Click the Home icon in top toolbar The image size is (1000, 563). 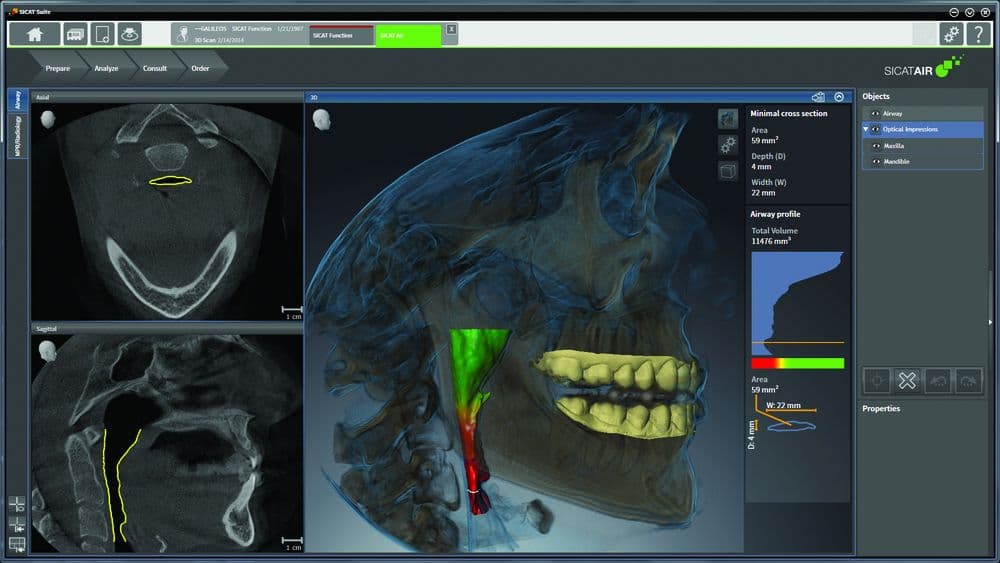coord(35,34)
